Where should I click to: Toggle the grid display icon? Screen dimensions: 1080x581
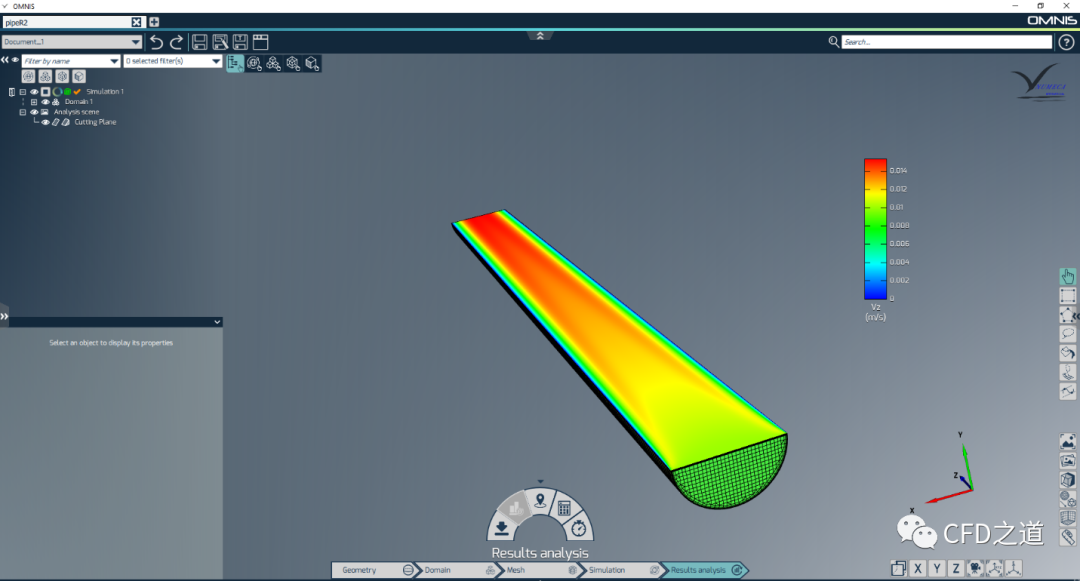click(1068, 518)
